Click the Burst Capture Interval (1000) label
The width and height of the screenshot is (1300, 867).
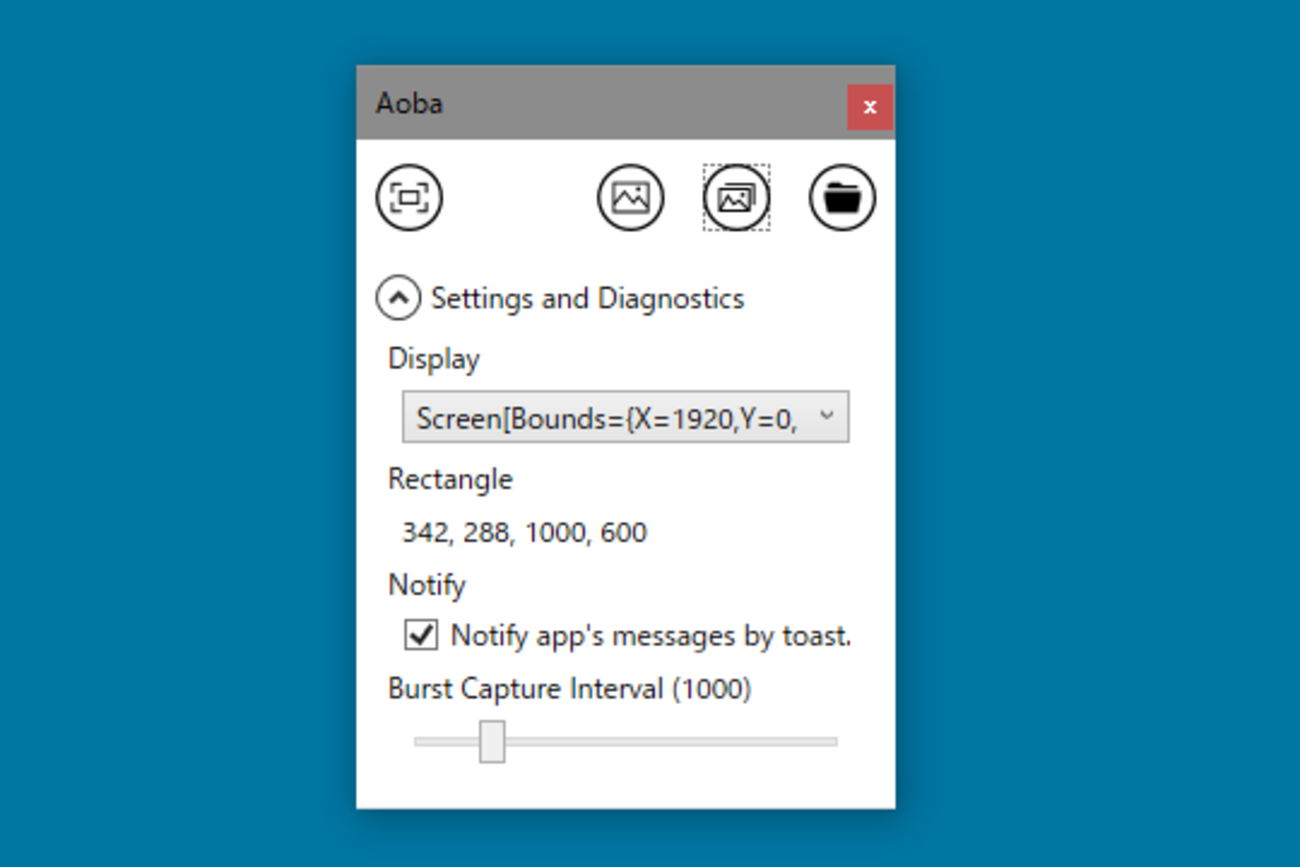point(570,688)
